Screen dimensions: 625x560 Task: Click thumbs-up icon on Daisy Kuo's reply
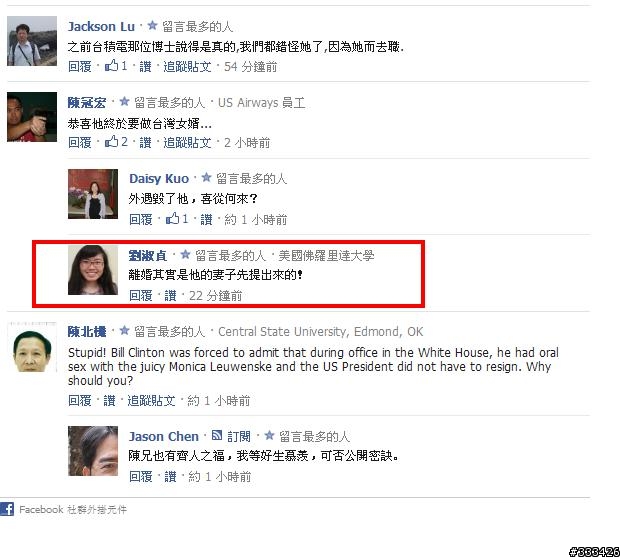point(173,218)
